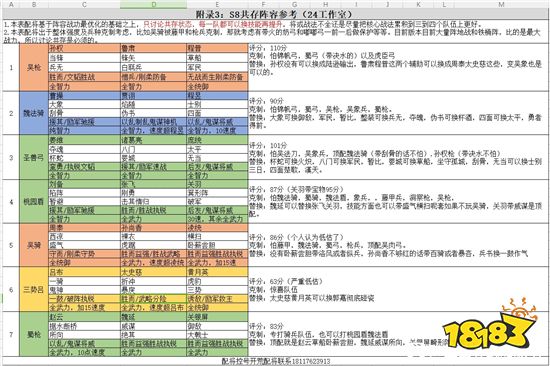Select the 刘备 cell
Image resolution: width=550 pixels, height=366 pixels.
point(84,184)
